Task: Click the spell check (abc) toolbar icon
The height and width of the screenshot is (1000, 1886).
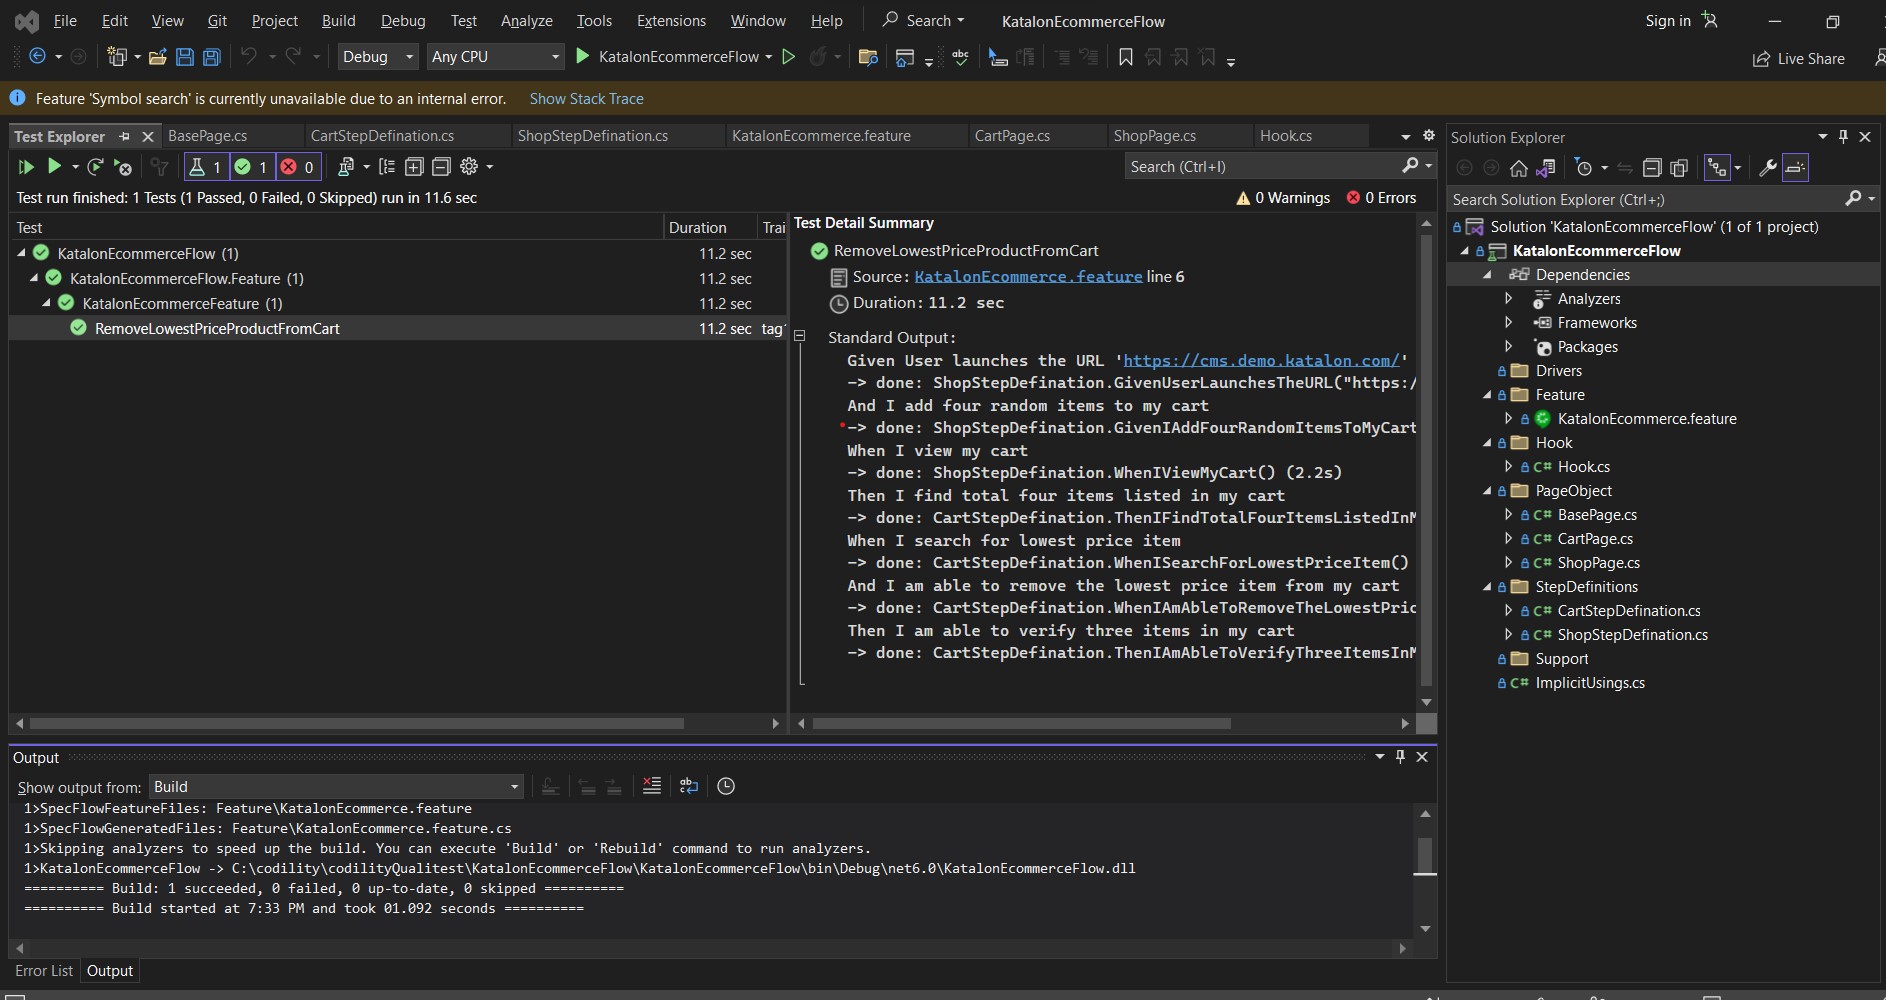Action: [960, 58]
